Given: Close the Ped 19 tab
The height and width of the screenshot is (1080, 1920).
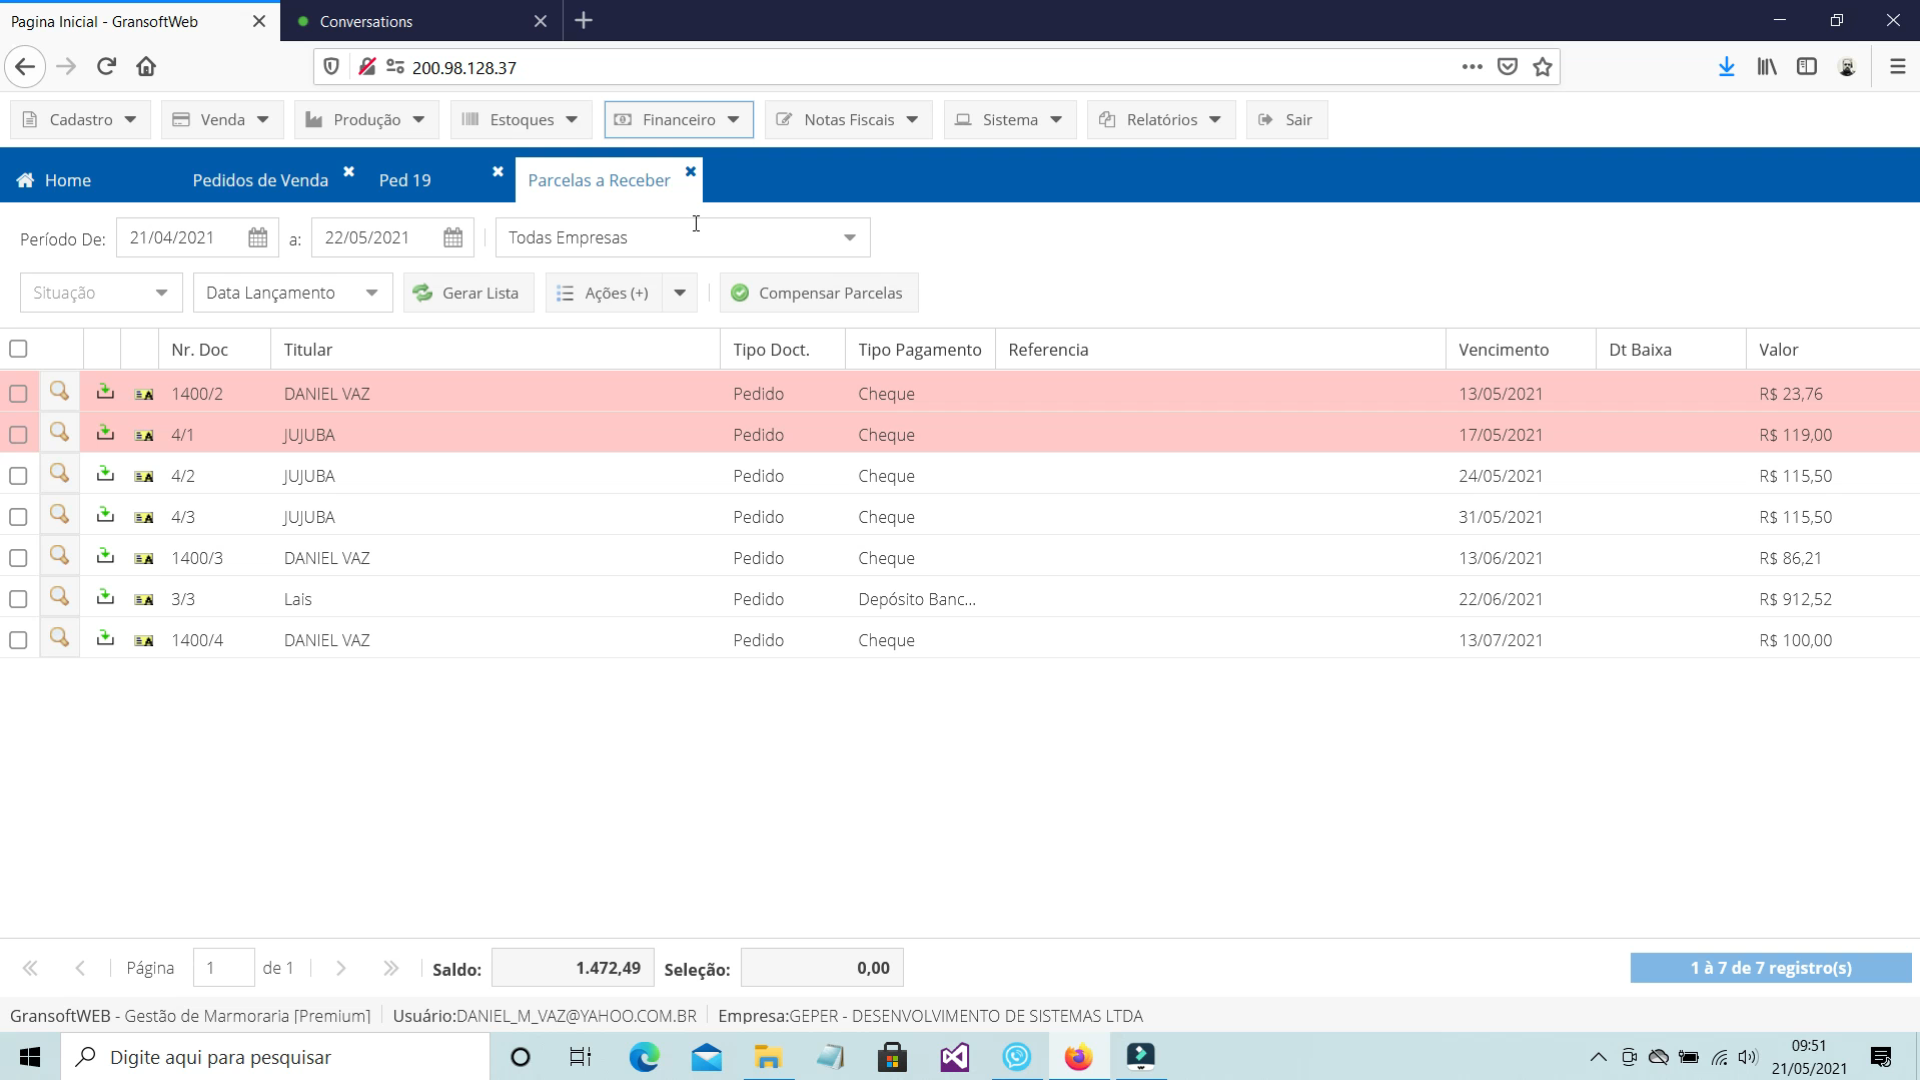Looking at the screenshot, I should 497,172.
